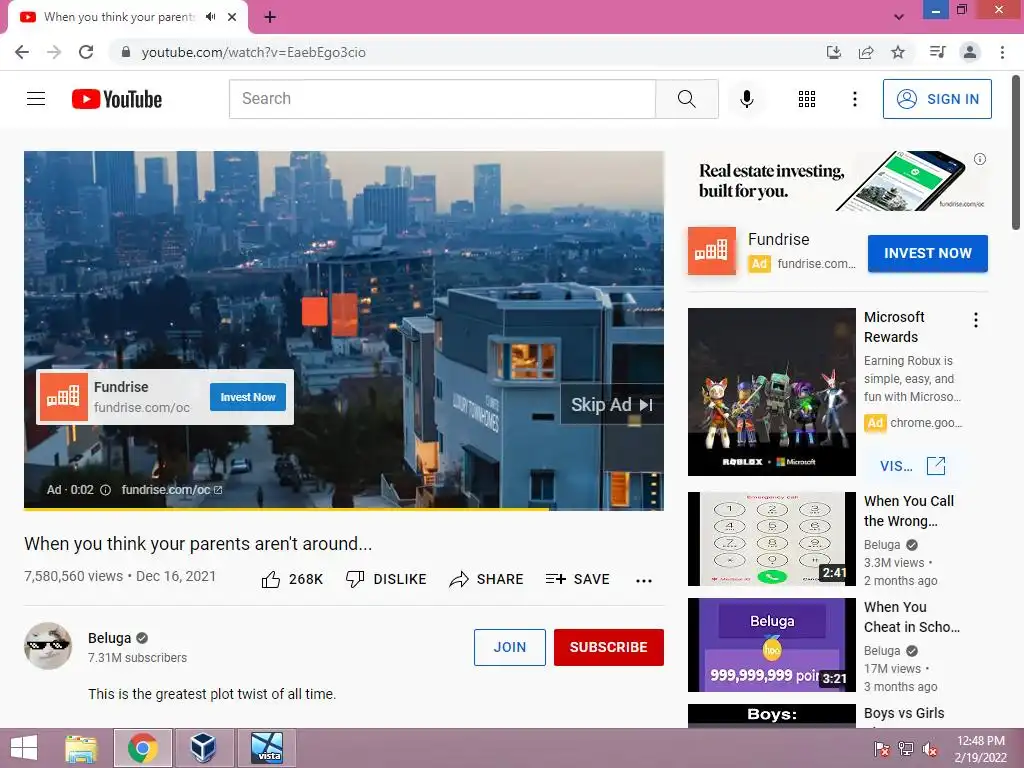Subscribe to Beluga
Viewport: 1024px width, 768px height.
tap(609, 647)
